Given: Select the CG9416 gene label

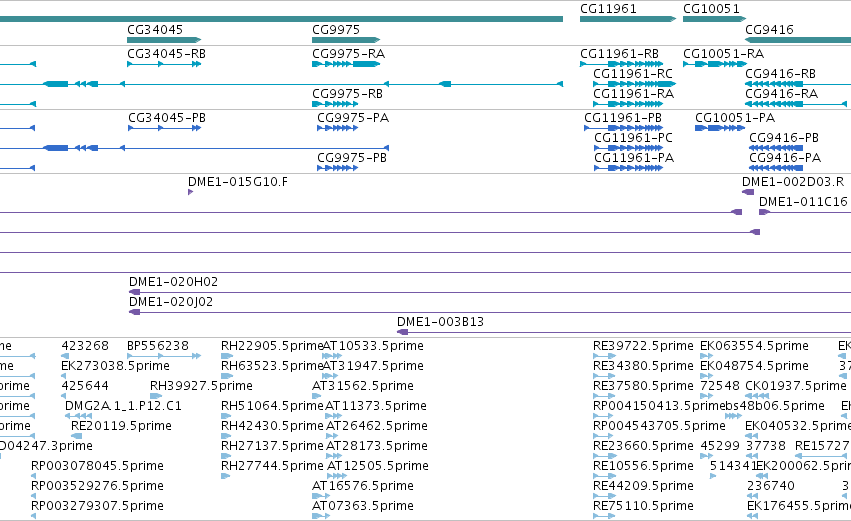Looking at the screenshot, I should pyautogui.click(x=769, y=30).
